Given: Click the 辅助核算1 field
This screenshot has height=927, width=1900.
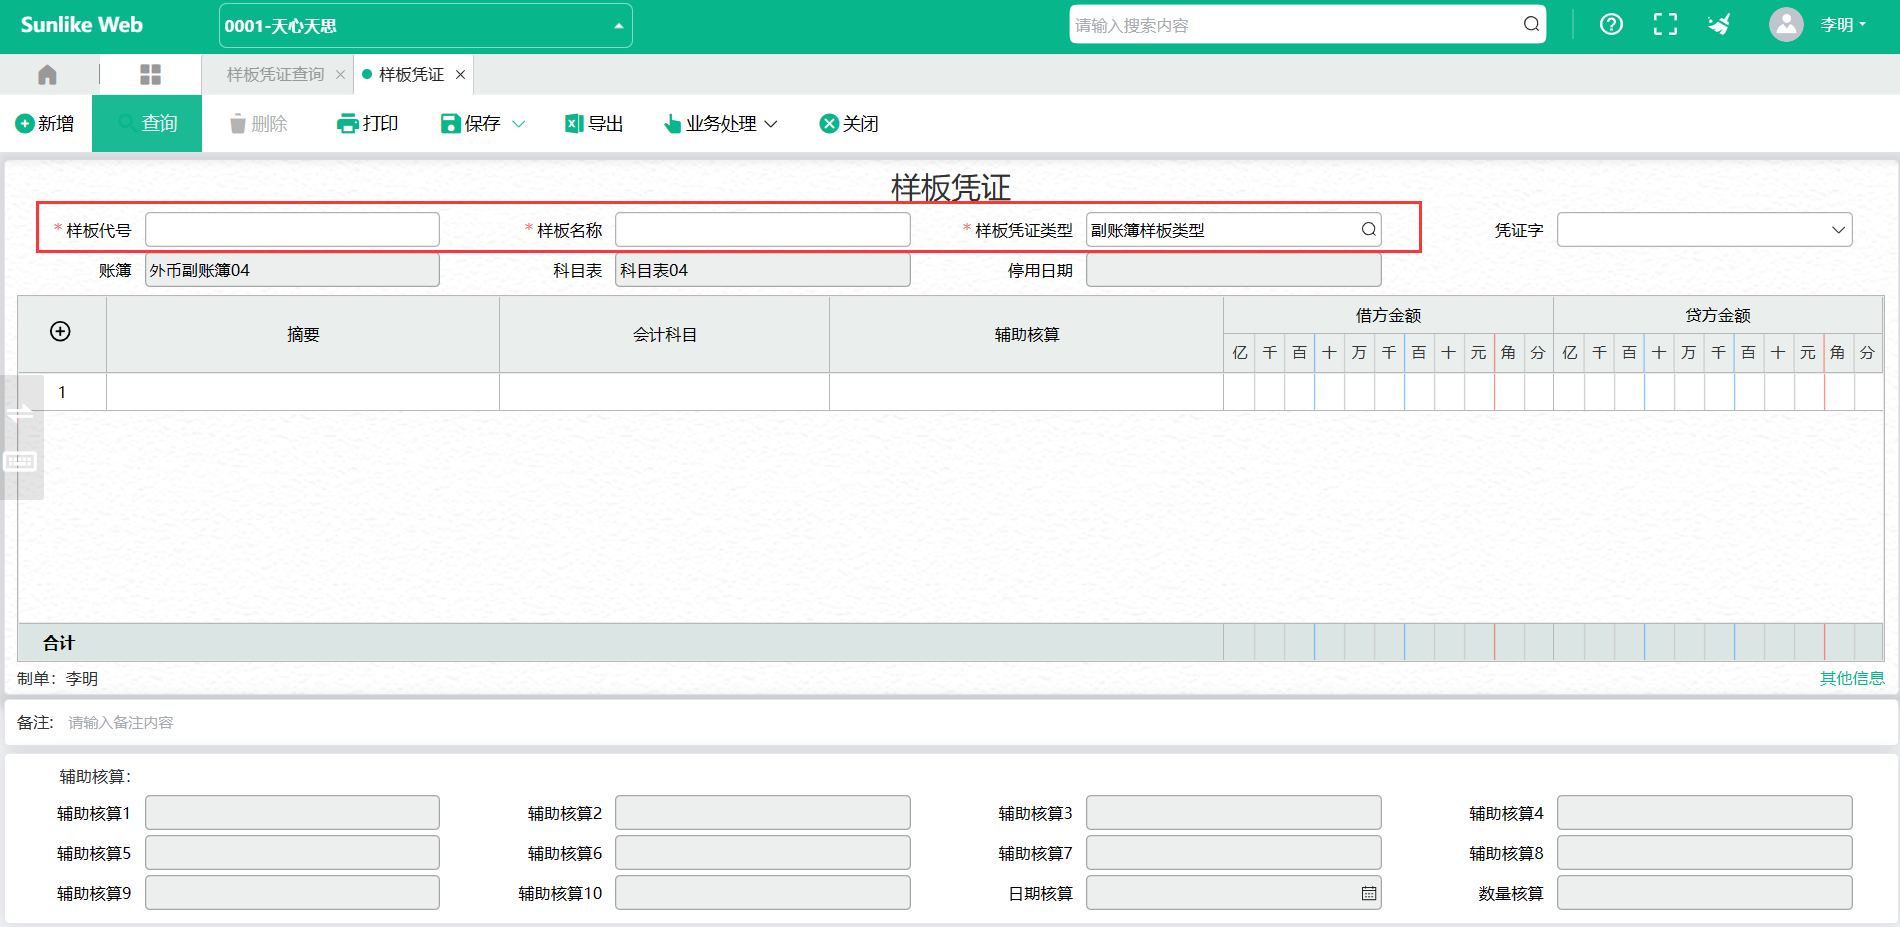Looking at the screenshot, I should [292, 813].
